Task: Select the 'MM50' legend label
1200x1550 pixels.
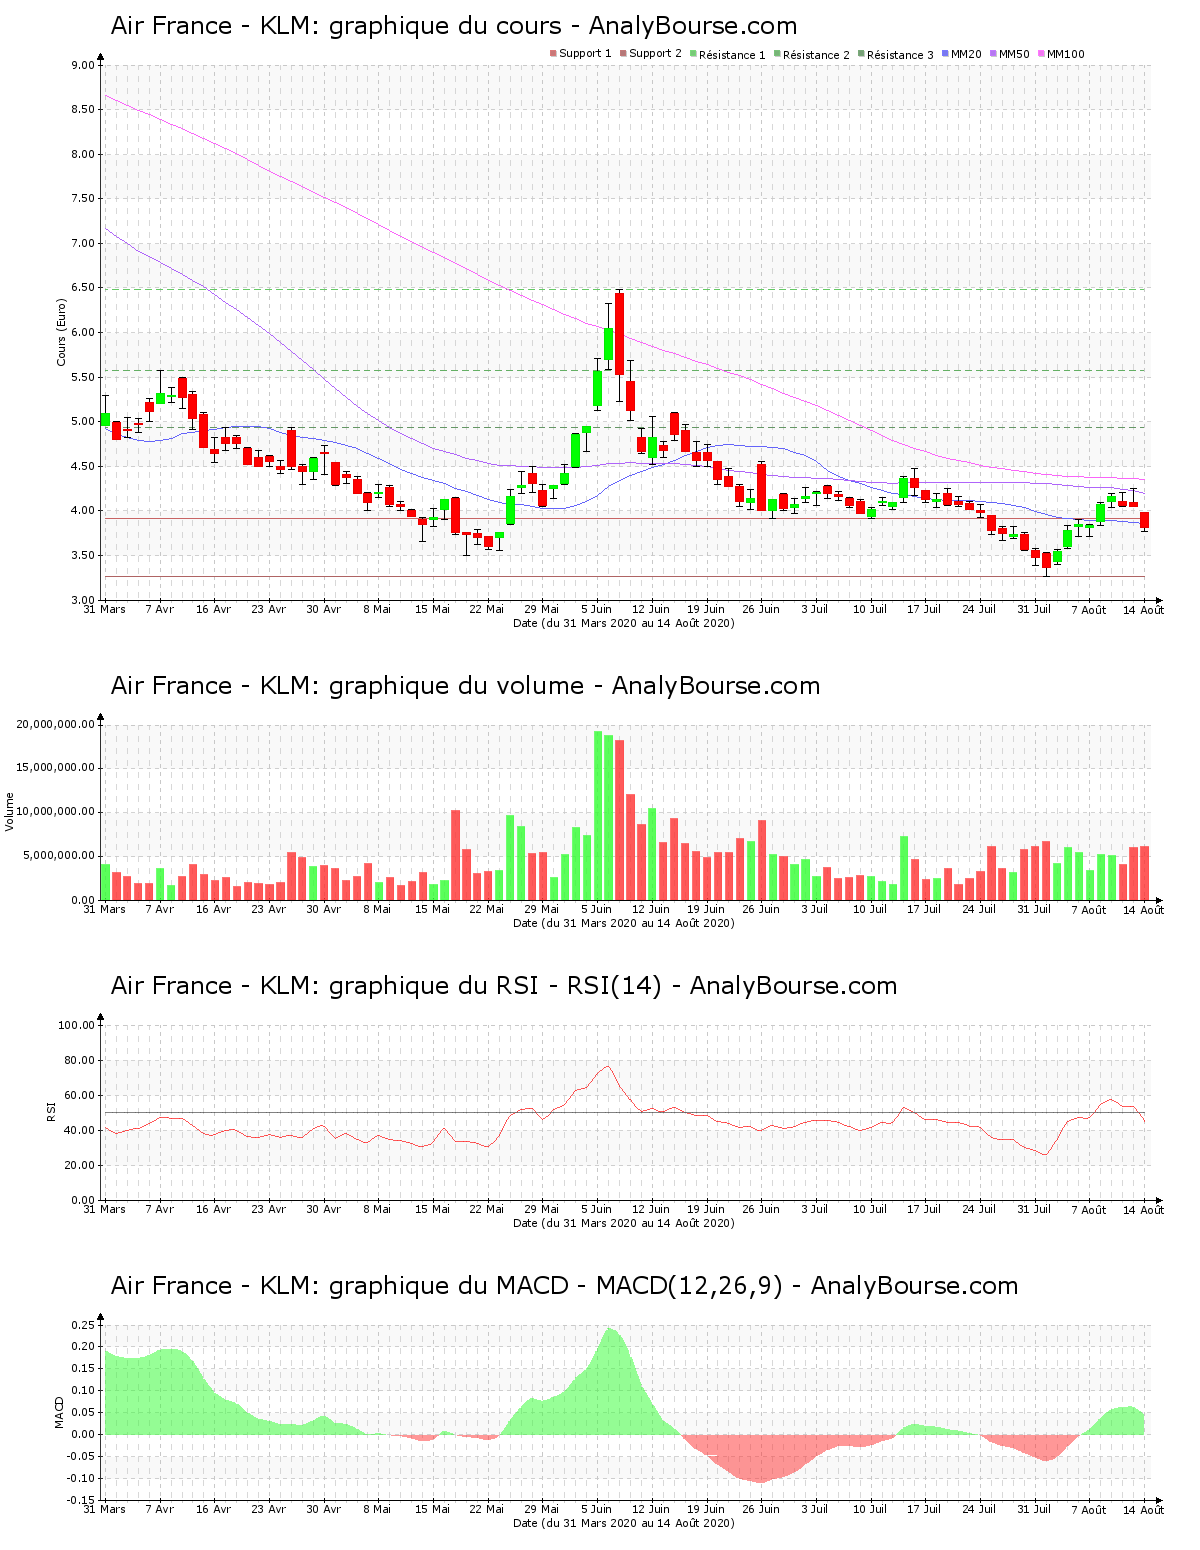Action: click(1014, 54)
